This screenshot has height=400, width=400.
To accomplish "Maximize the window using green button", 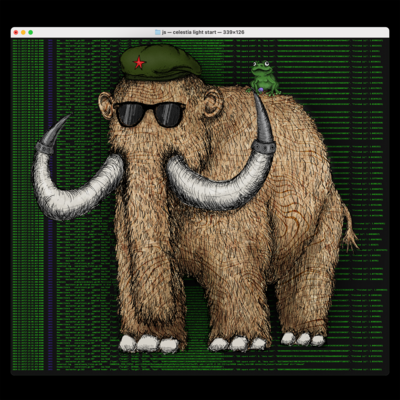I will coord(30,32).
